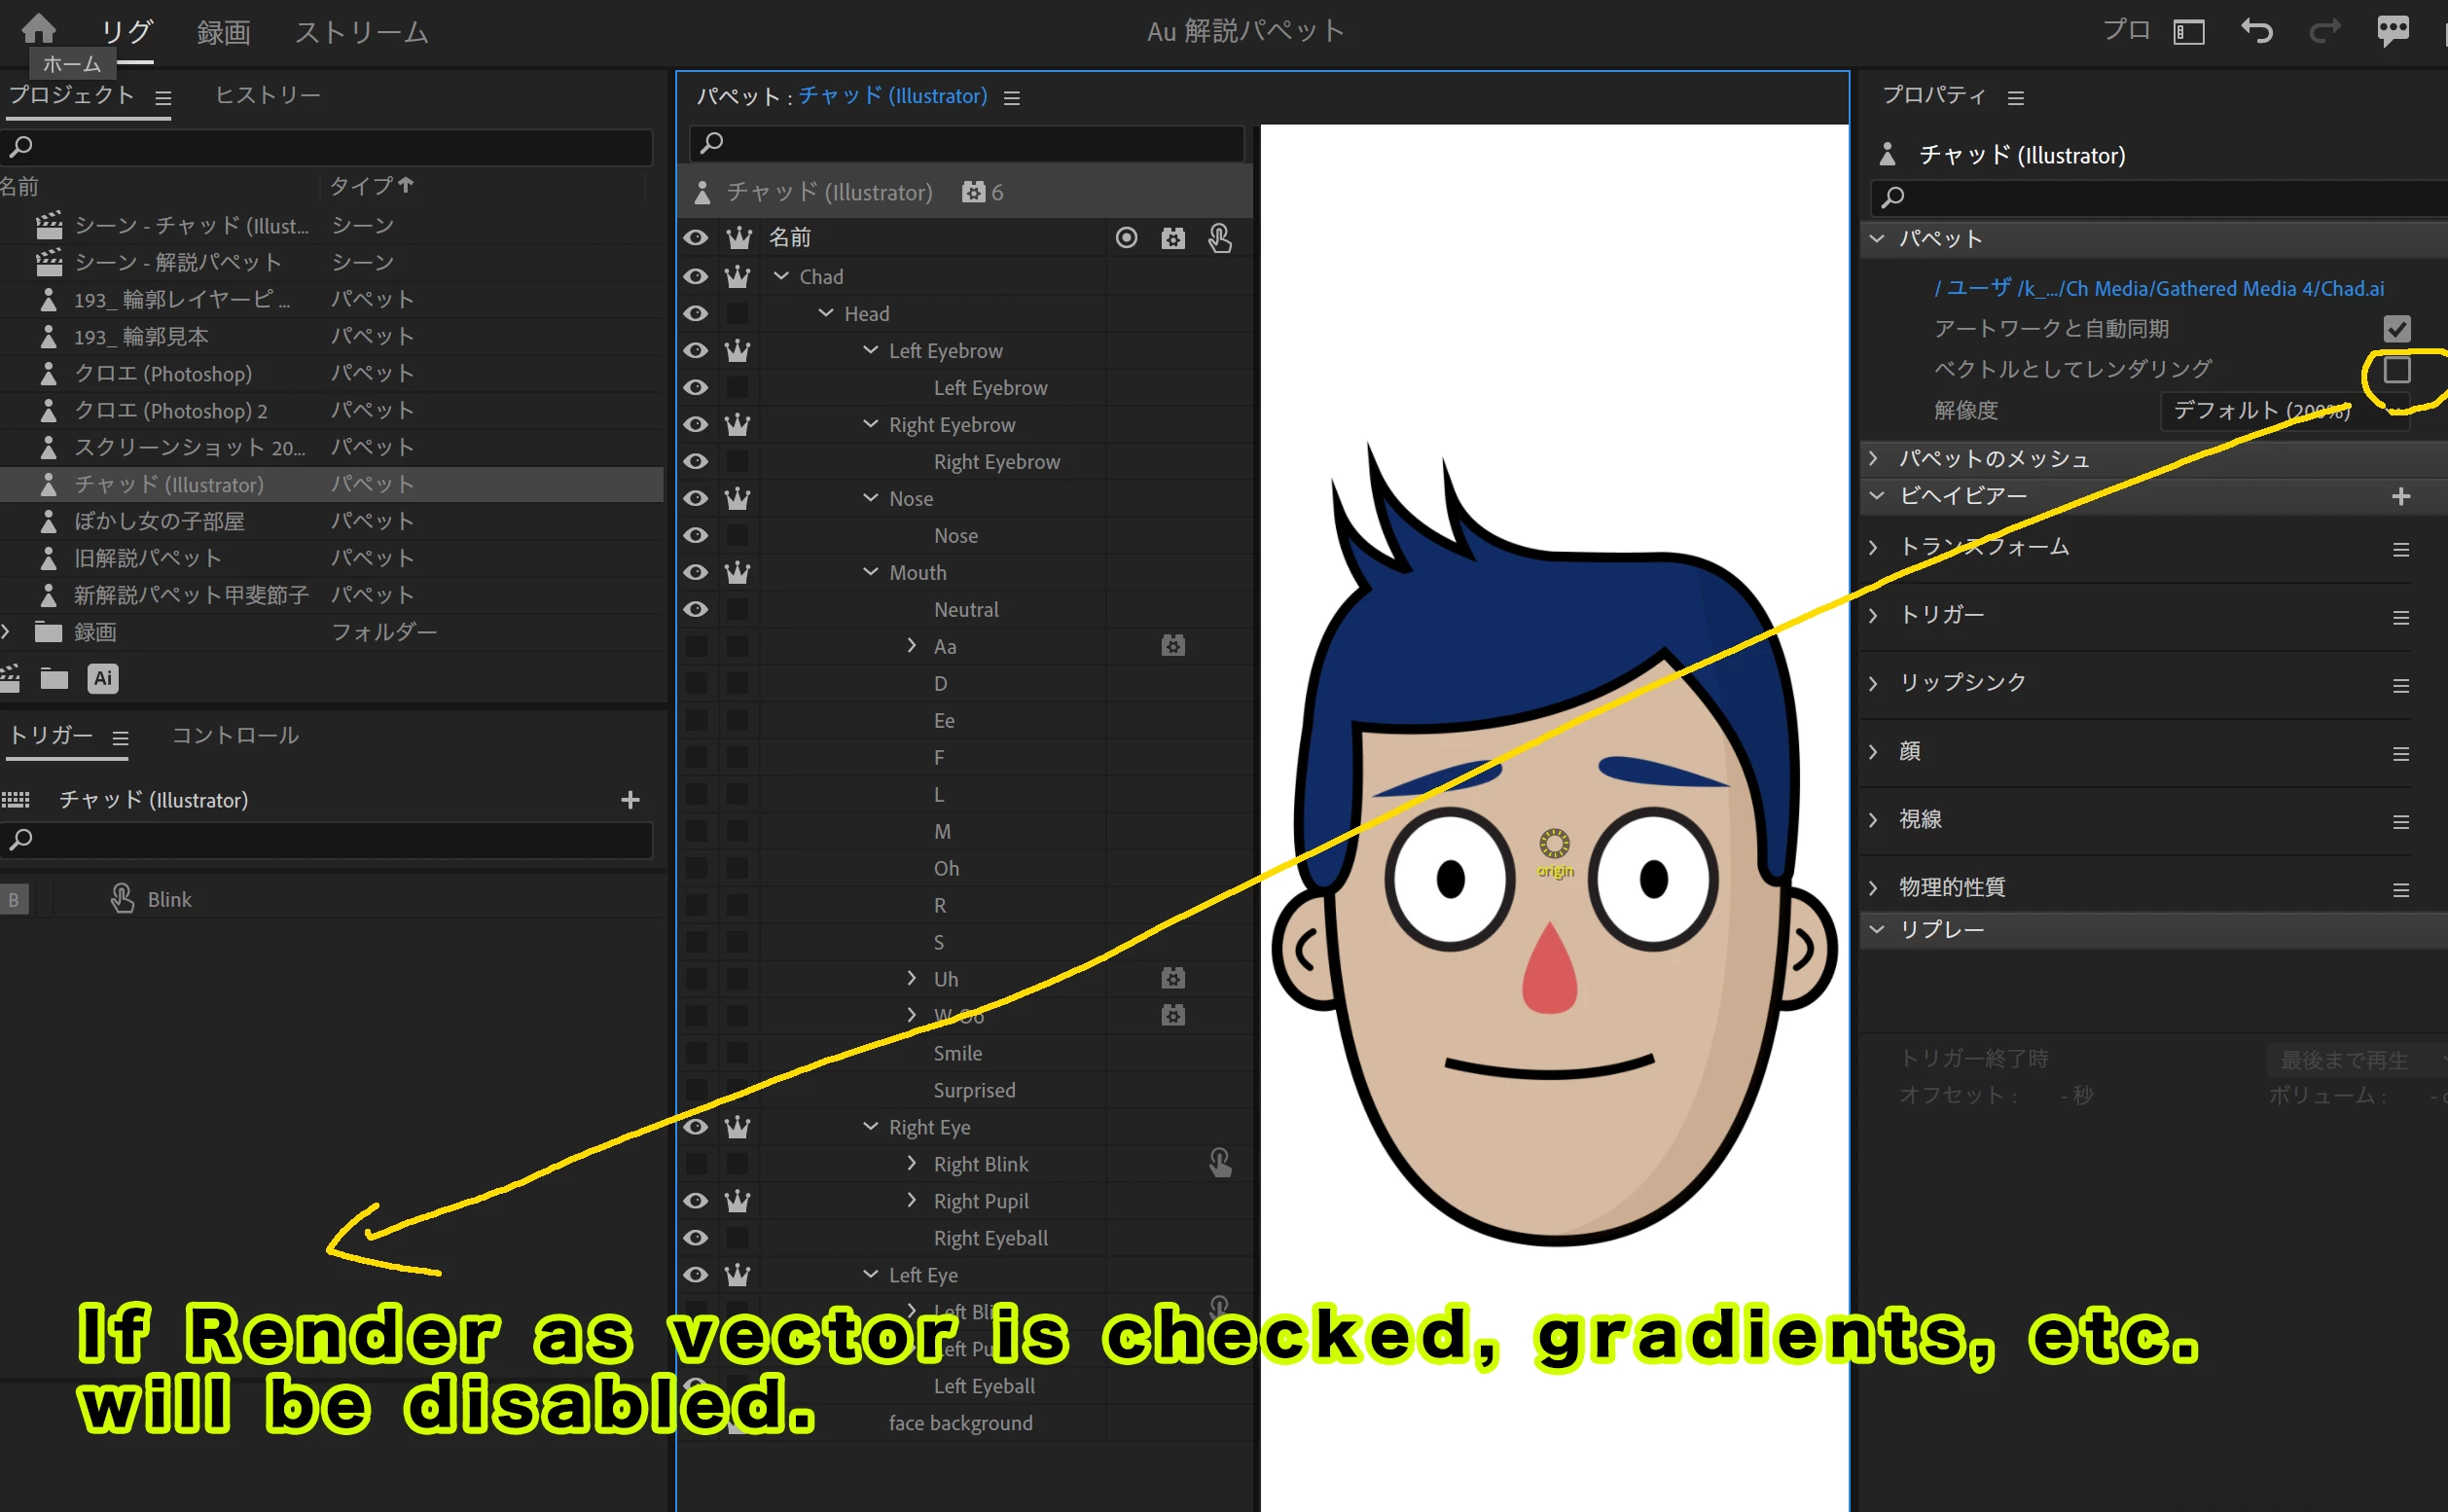Expand the Right Blink layer

[x=911, y=1163]
